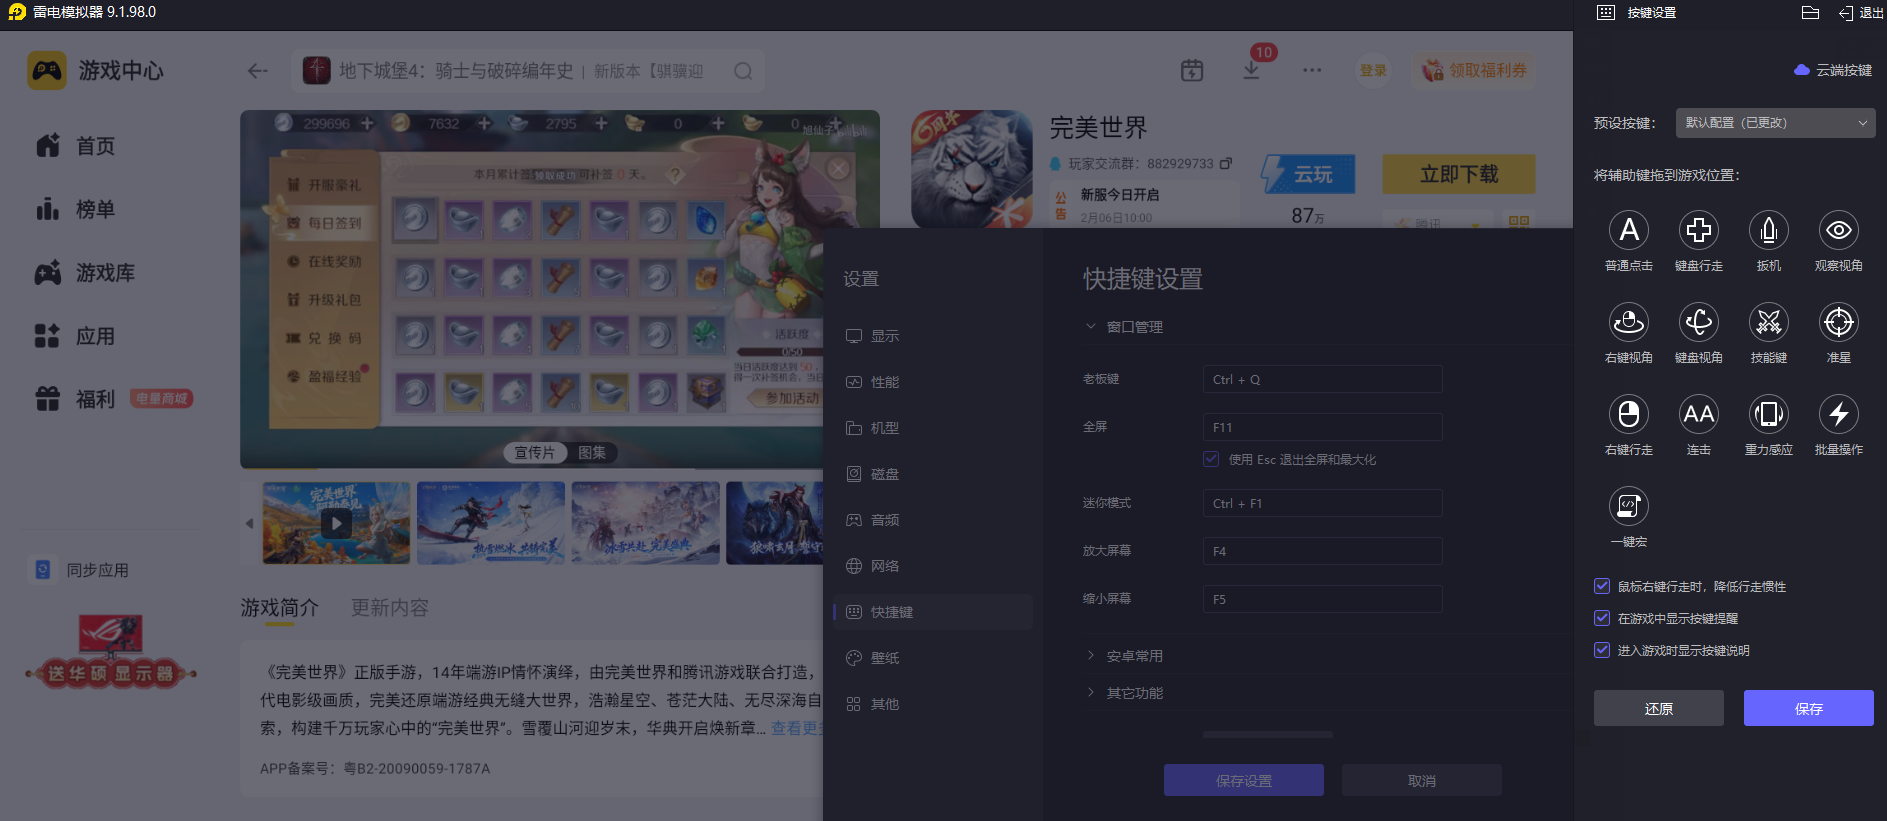Open the three-dot more menu
Image resolution: width=1887 pixels, height=821 pixels.
click(1312, 70)
